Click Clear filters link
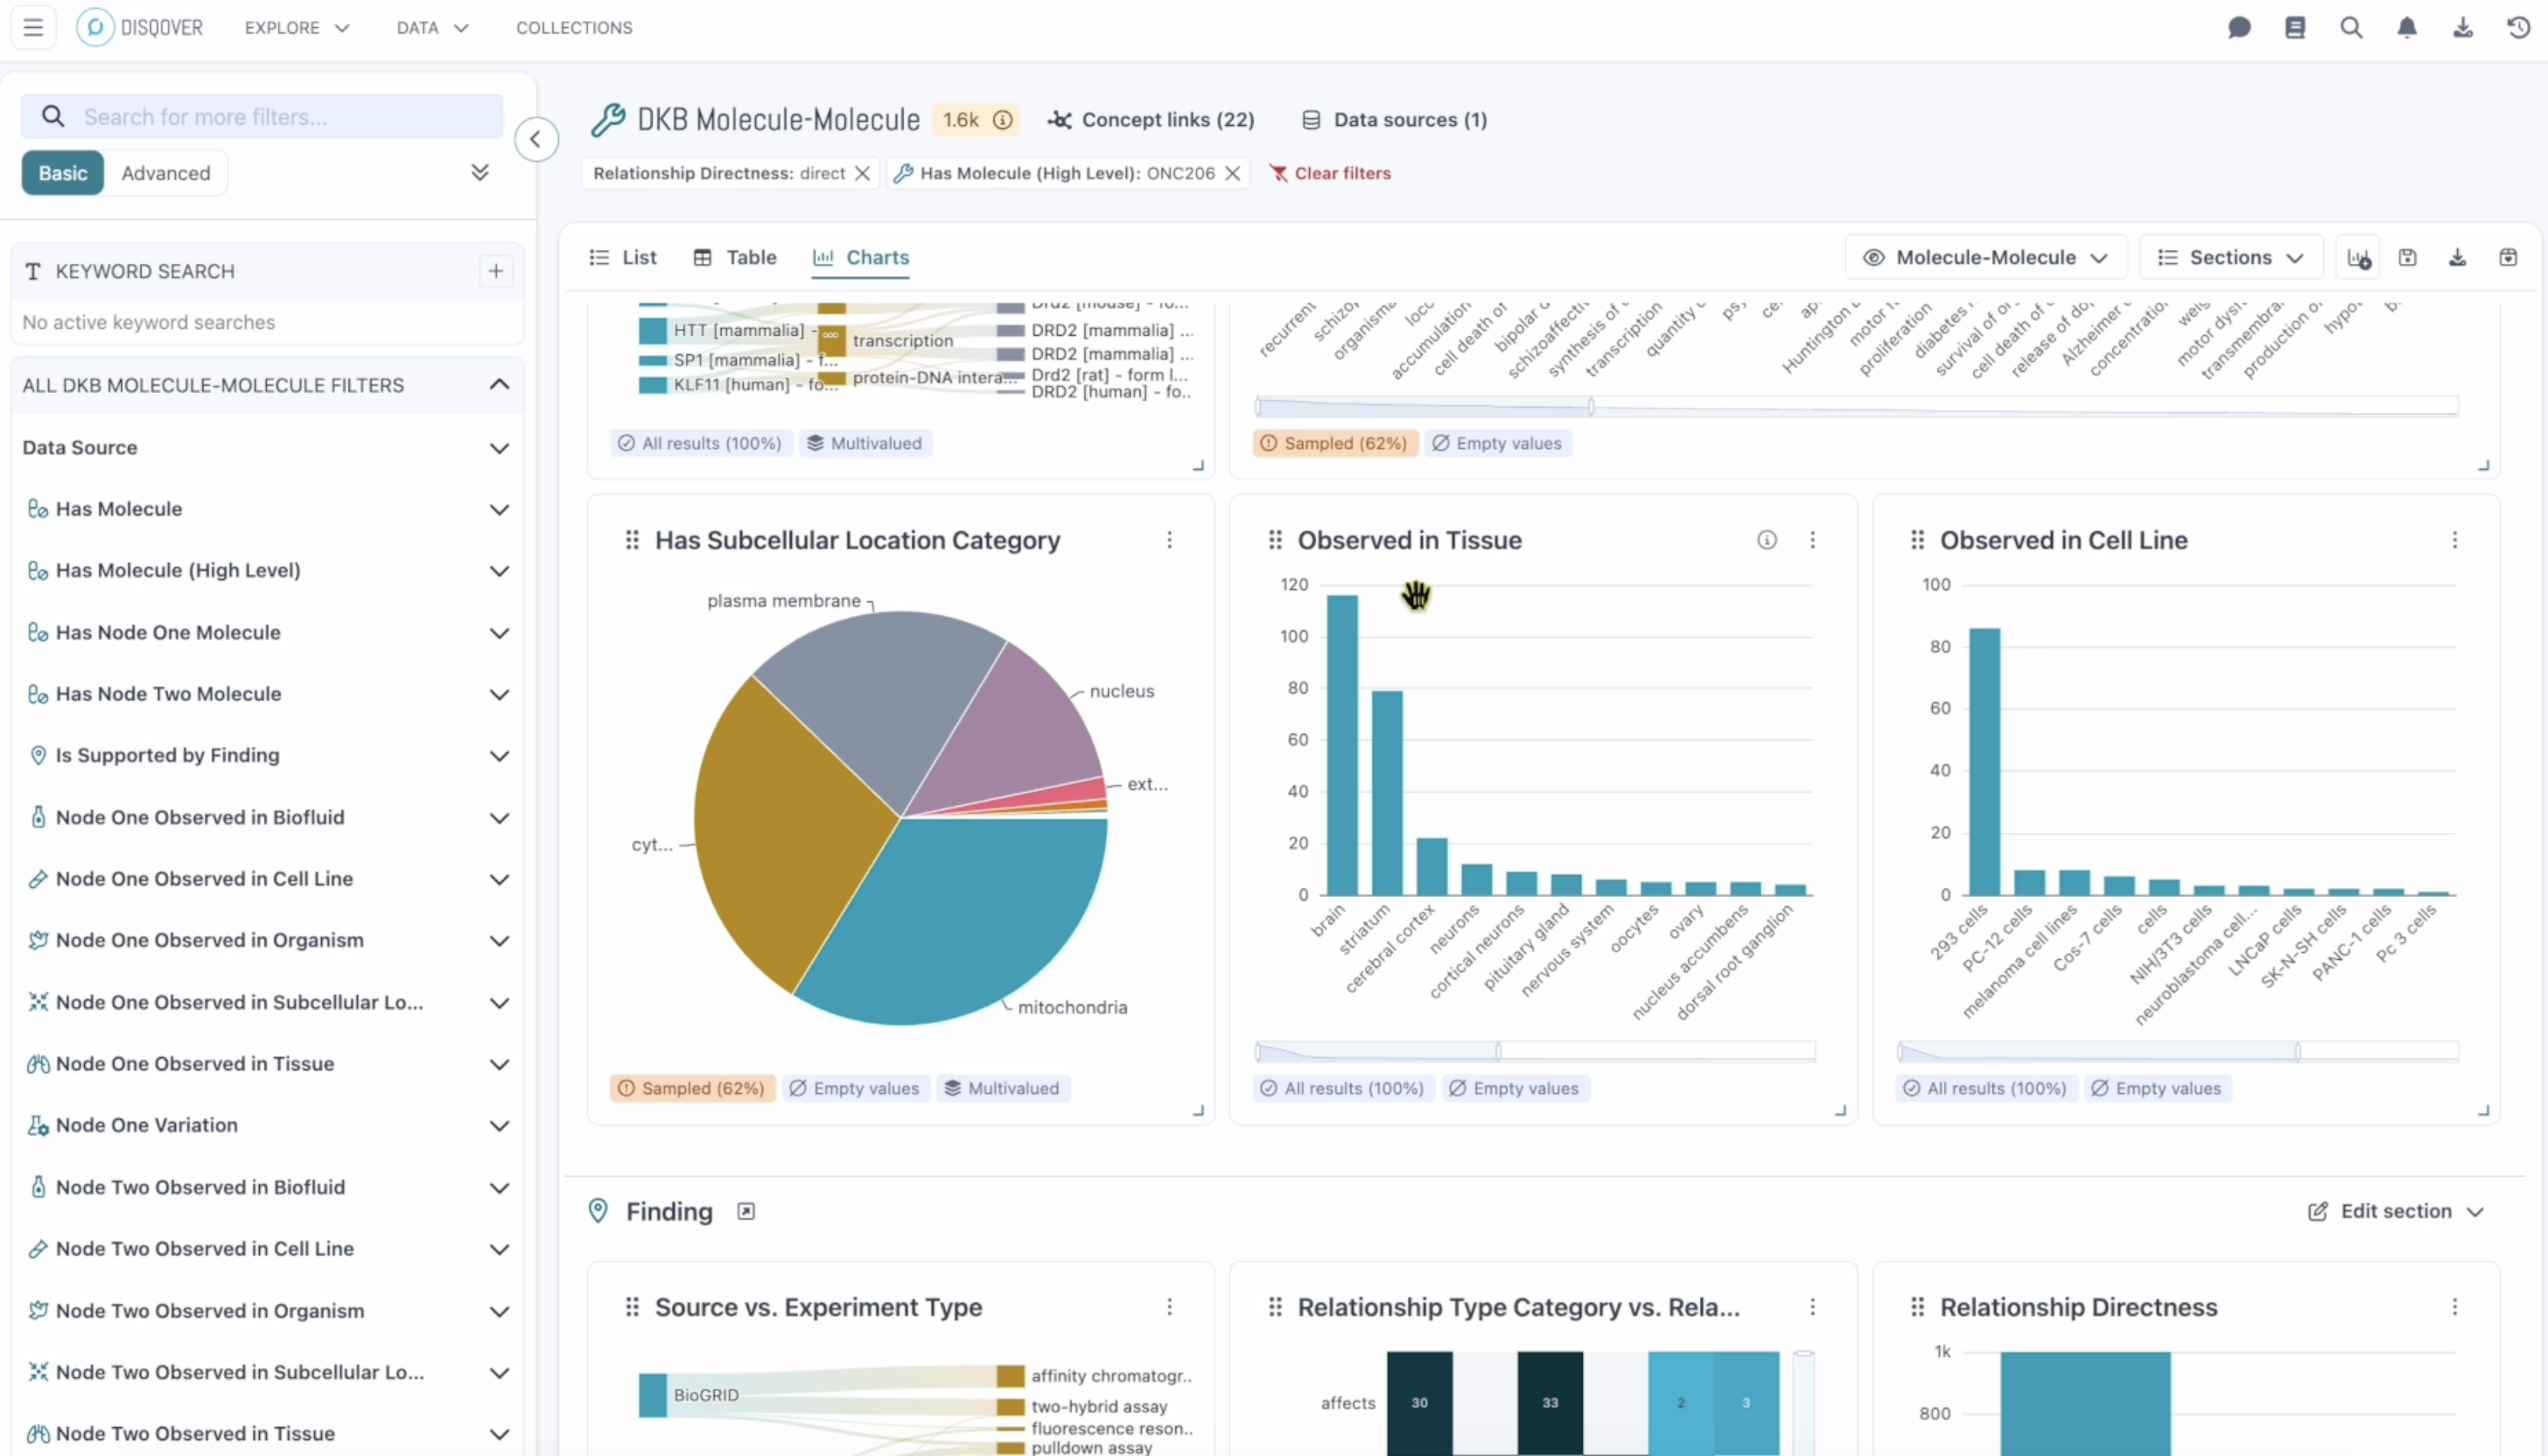Image resolution: width=2548 pixels, height=1456 pixels. (1330, 173)
